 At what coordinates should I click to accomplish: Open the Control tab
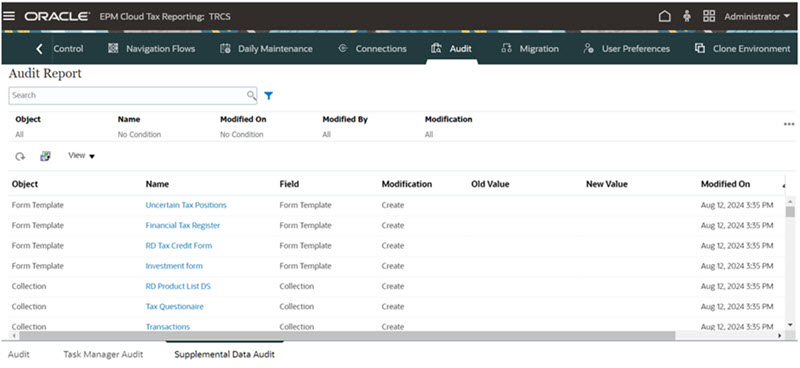tap(68, 49)
